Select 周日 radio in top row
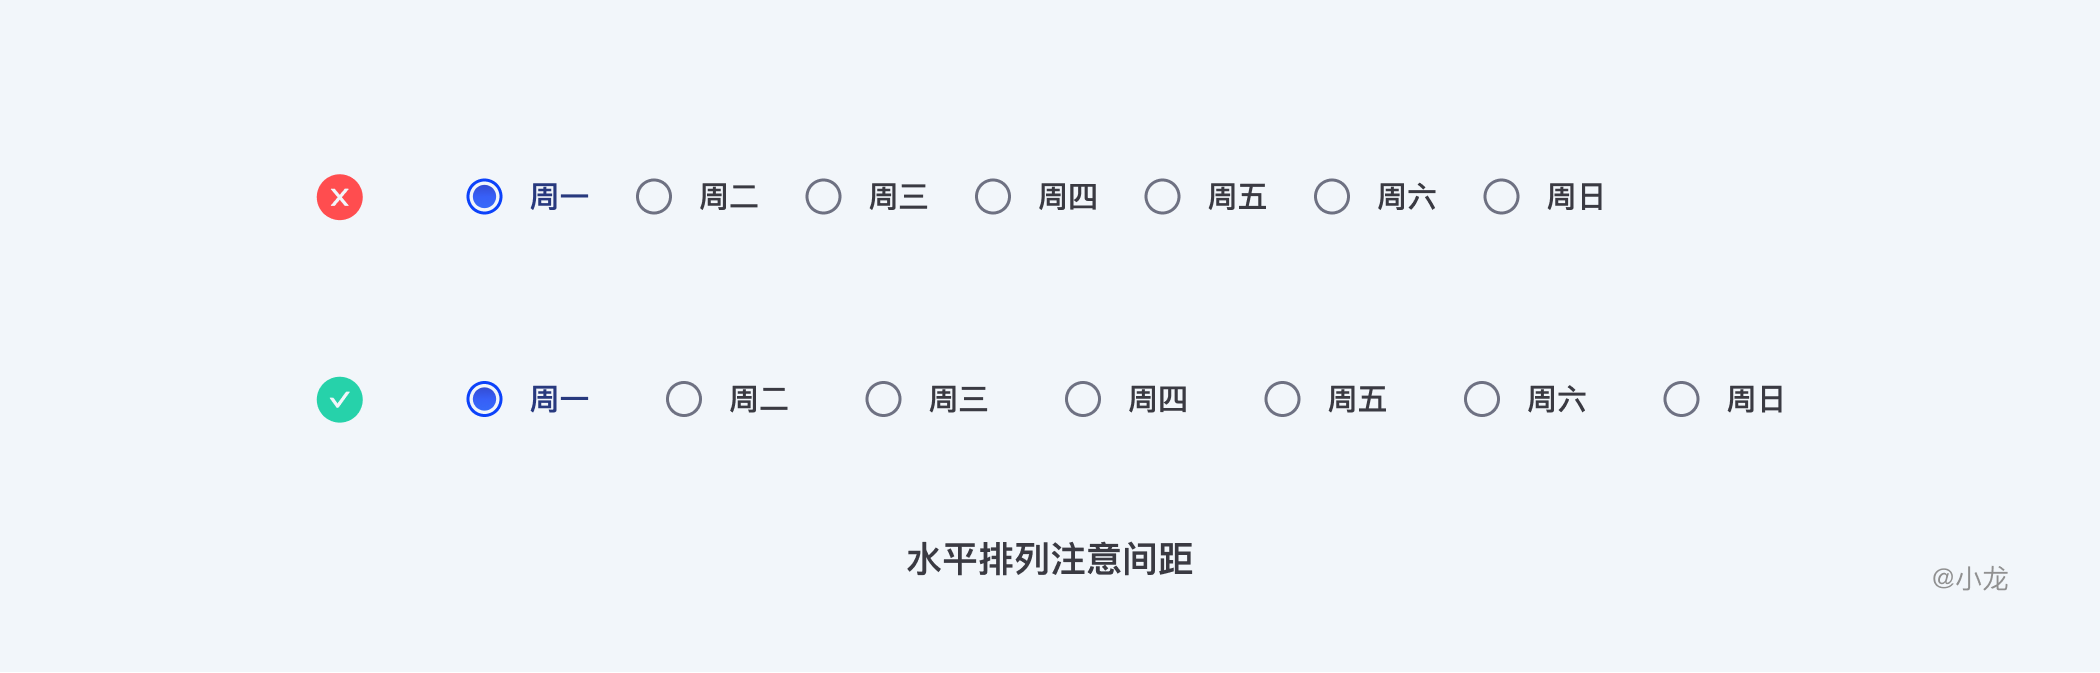This screenshot has width=2100, height=673. point(1502,197)
